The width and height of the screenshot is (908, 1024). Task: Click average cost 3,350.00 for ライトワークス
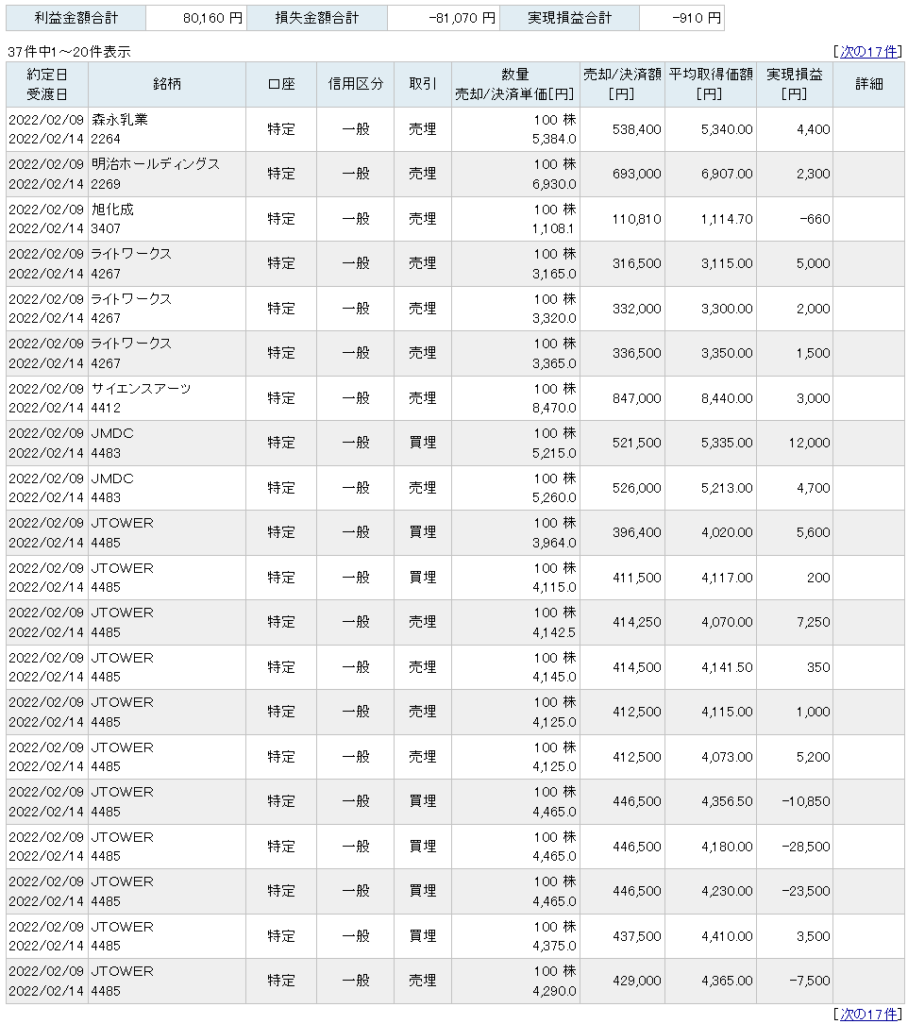pos(726,353)
